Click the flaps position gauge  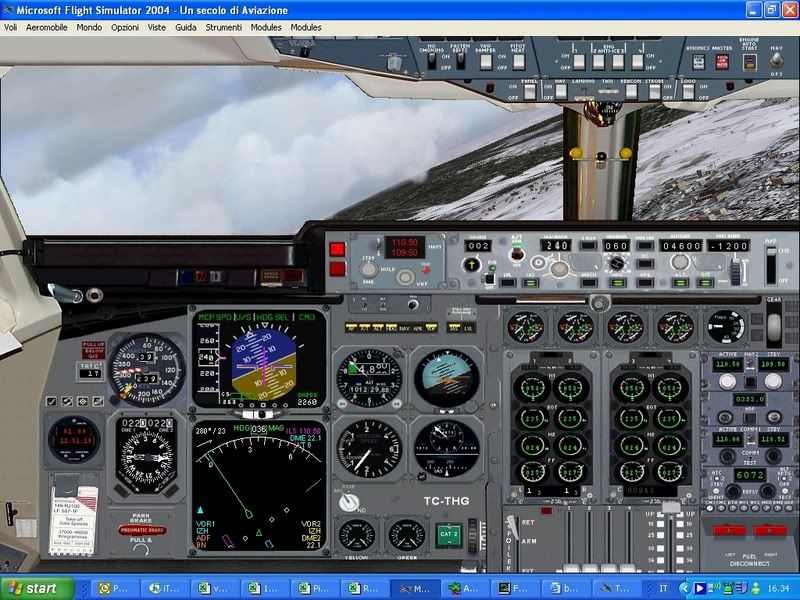click(x=726, y=327)
